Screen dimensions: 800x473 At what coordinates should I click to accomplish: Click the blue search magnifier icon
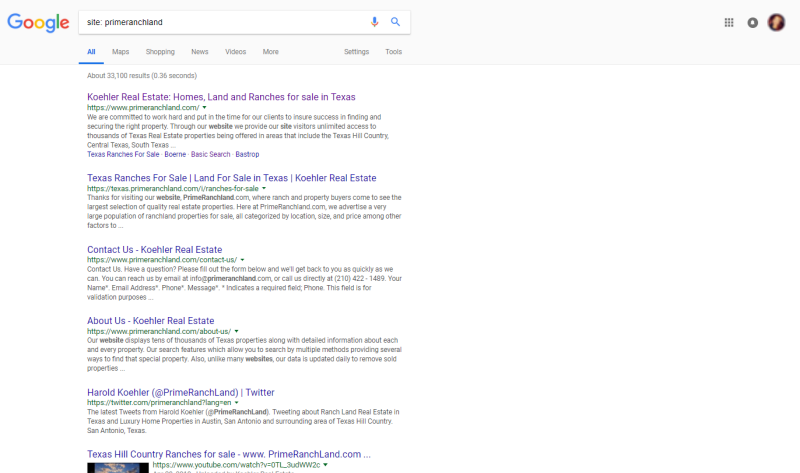[x=395, y=22]
